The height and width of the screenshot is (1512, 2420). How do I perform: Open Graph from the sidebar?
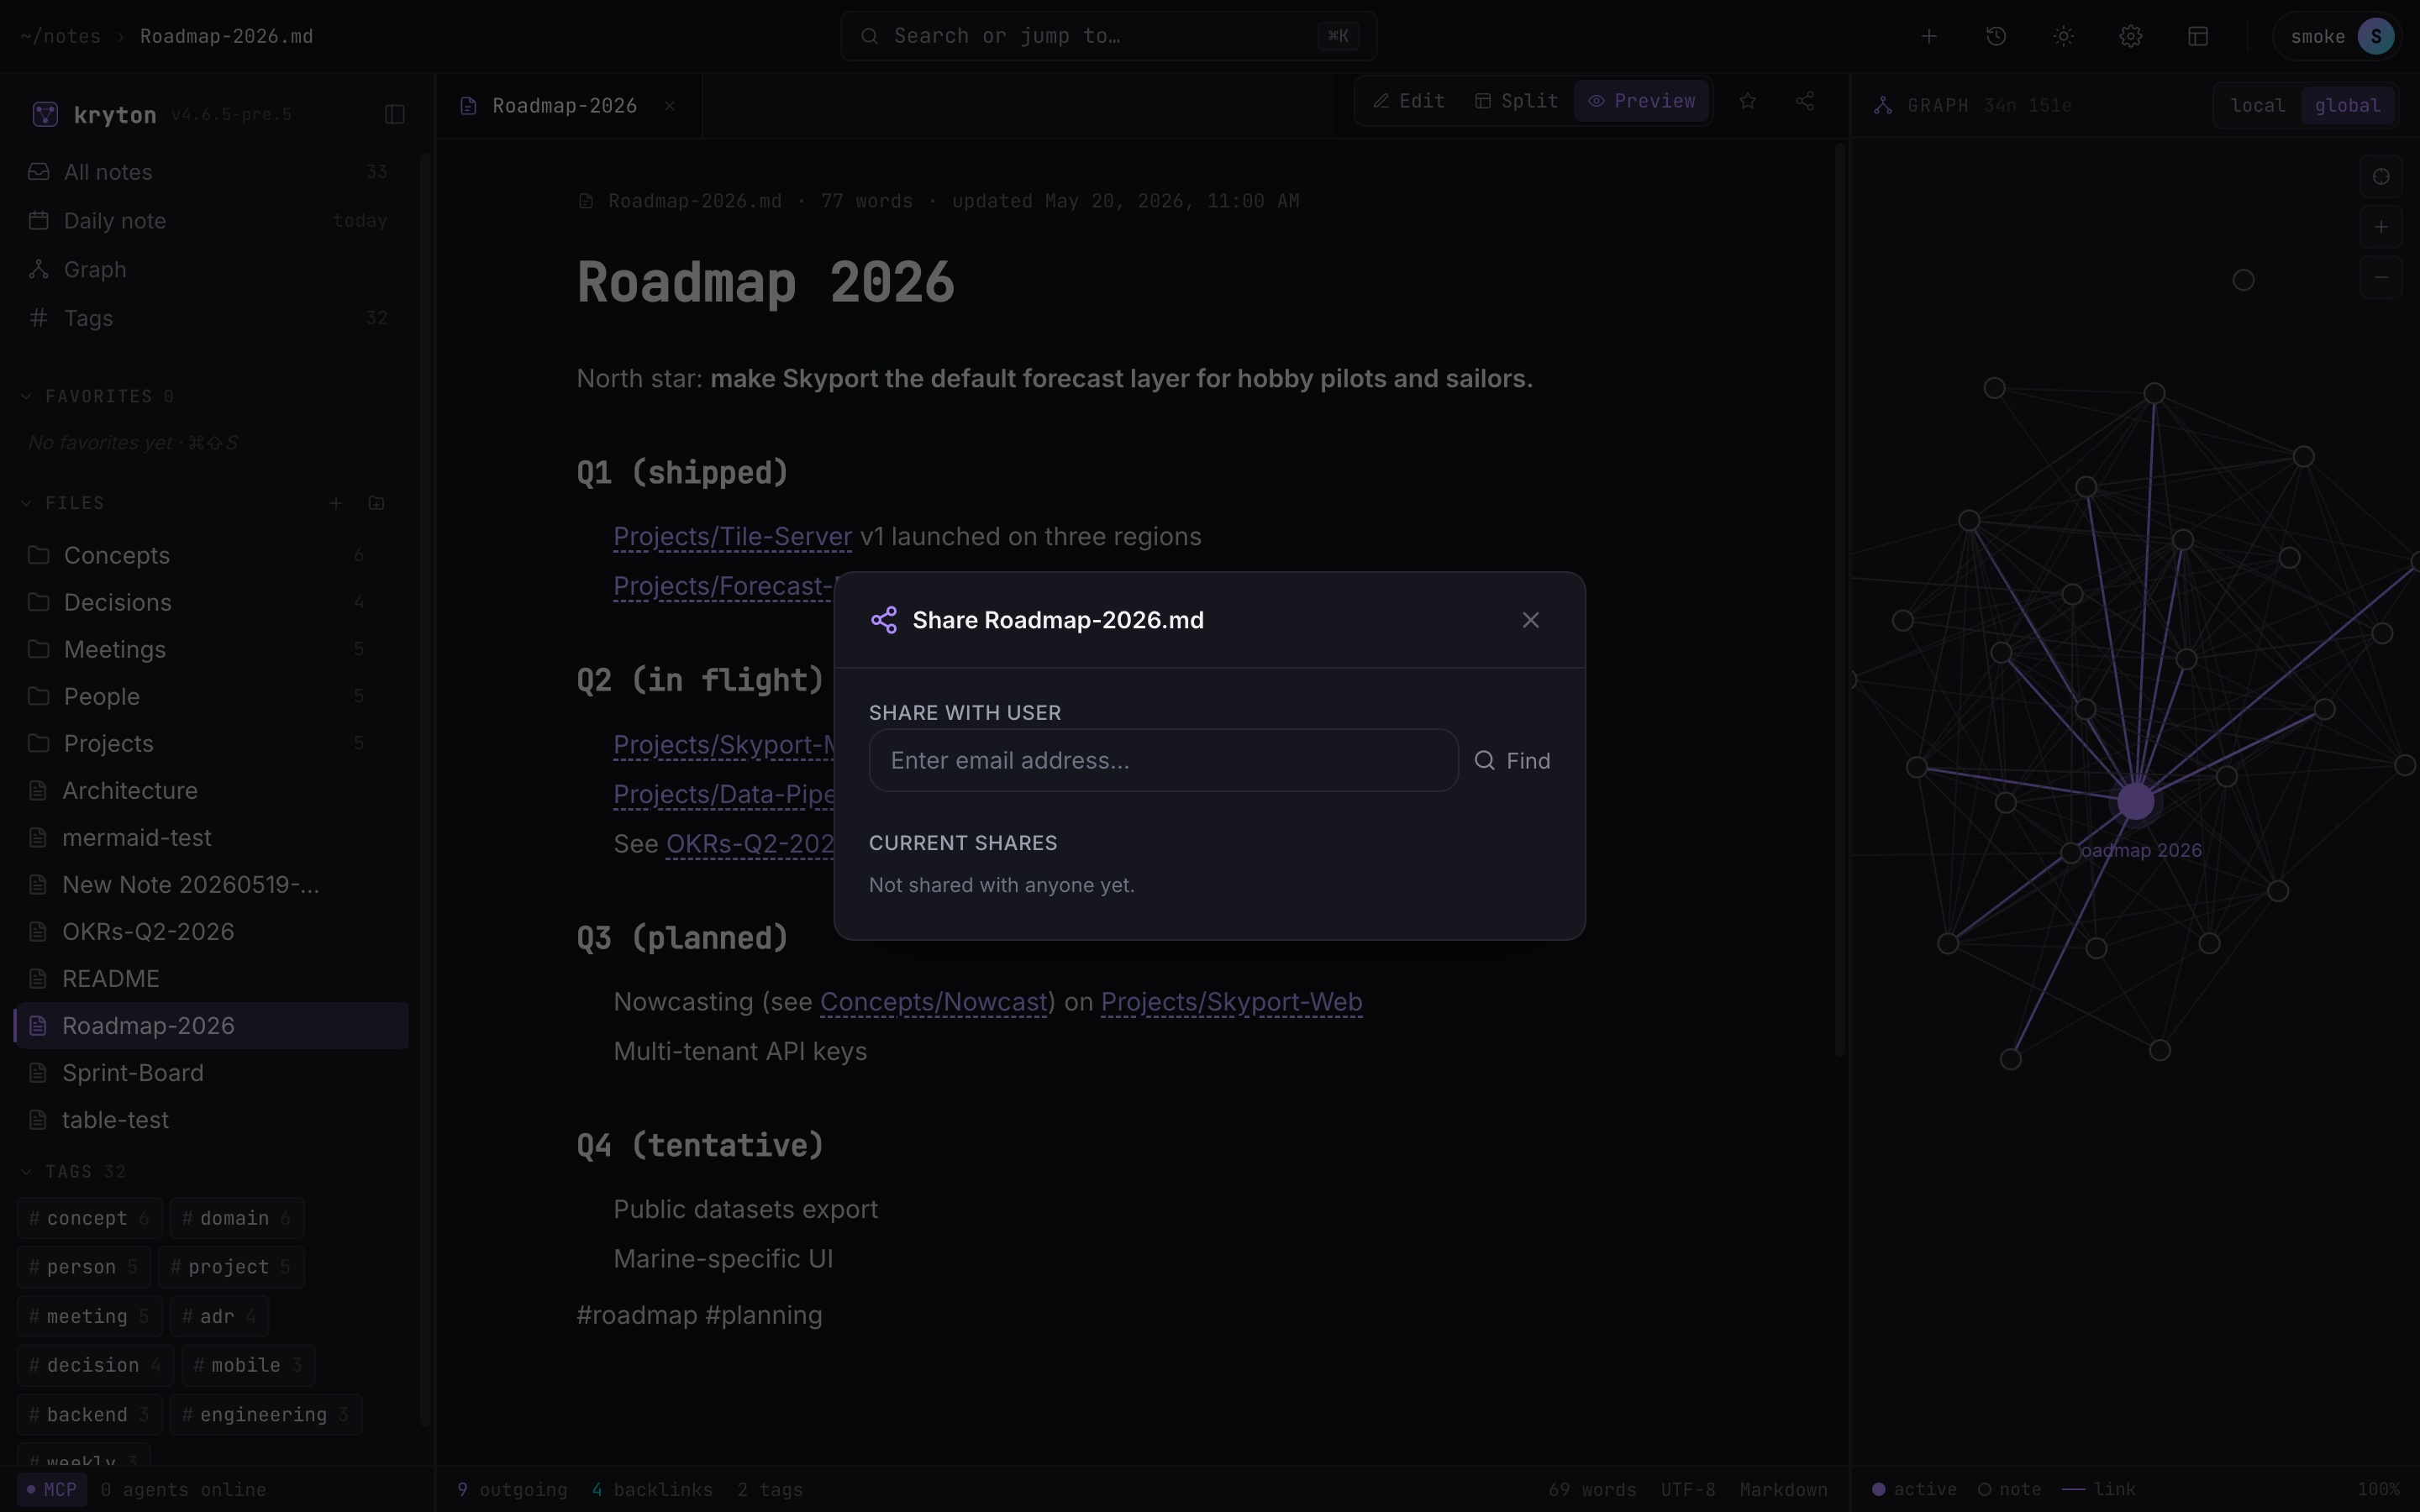(x=208, y=269)
